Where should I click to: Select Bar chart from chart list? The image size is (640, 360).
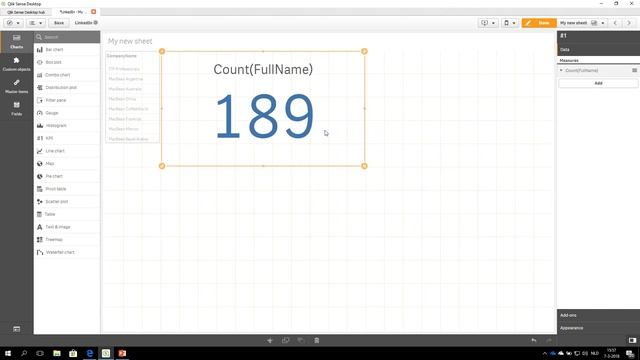[67, 49]
